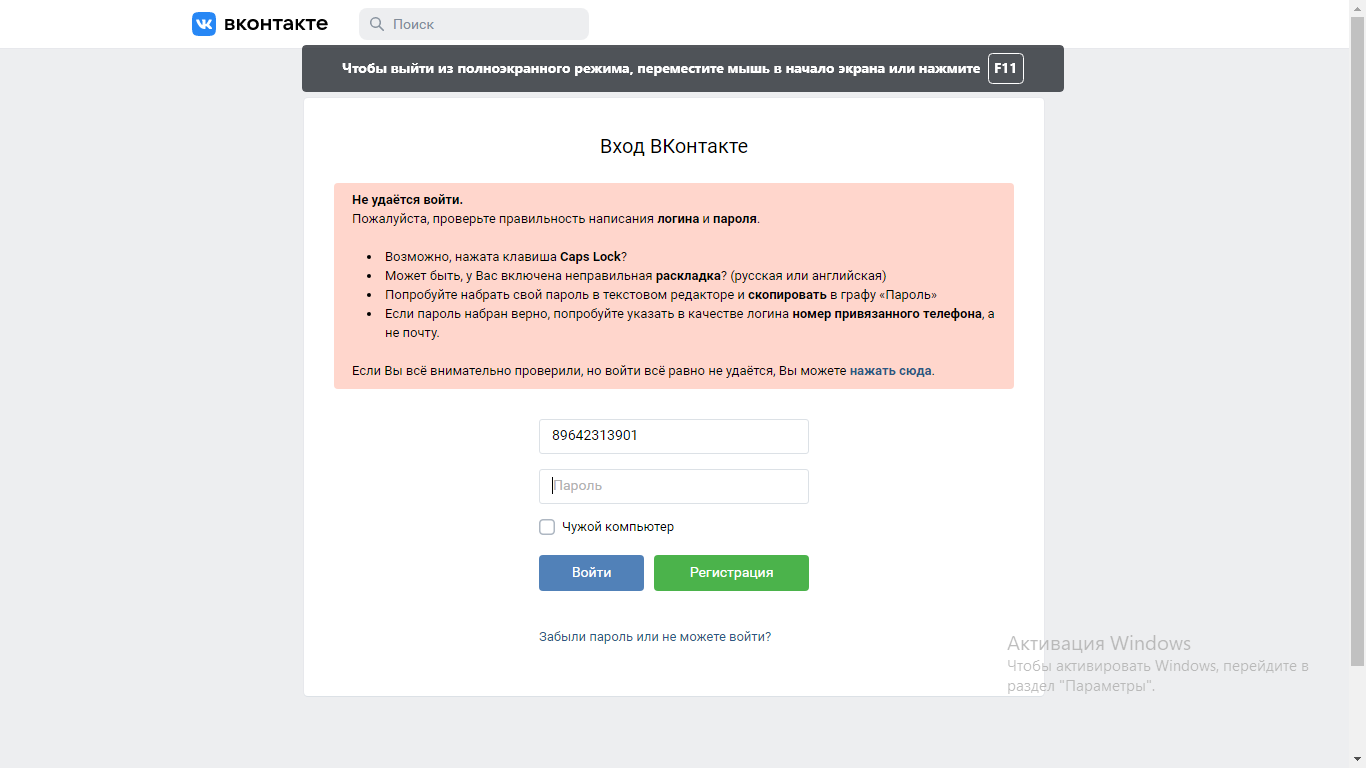Screen dimensions: 1366x768
Task: Click the Войти button
Action: [591, 573]
